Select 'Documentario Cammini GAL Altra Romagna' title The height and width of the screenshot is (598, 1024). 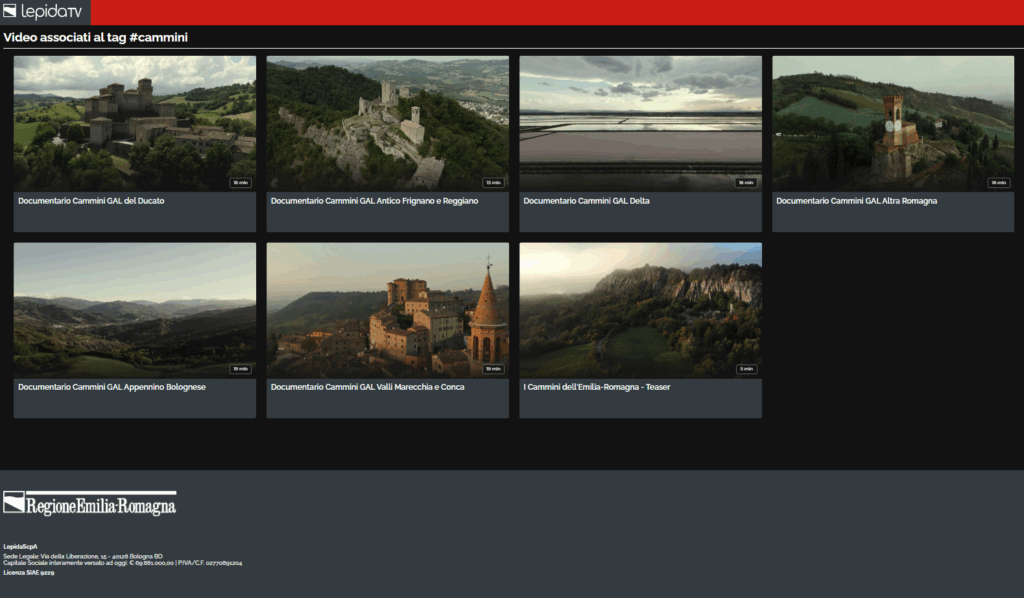coord(856,201)
